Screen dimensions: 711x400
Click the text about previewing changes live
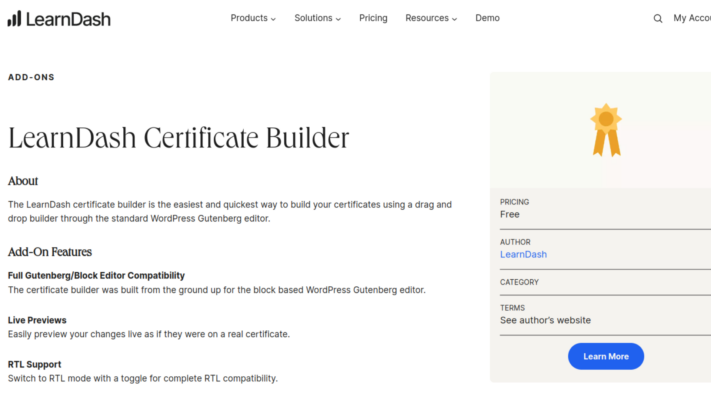[x=149, y=334]
